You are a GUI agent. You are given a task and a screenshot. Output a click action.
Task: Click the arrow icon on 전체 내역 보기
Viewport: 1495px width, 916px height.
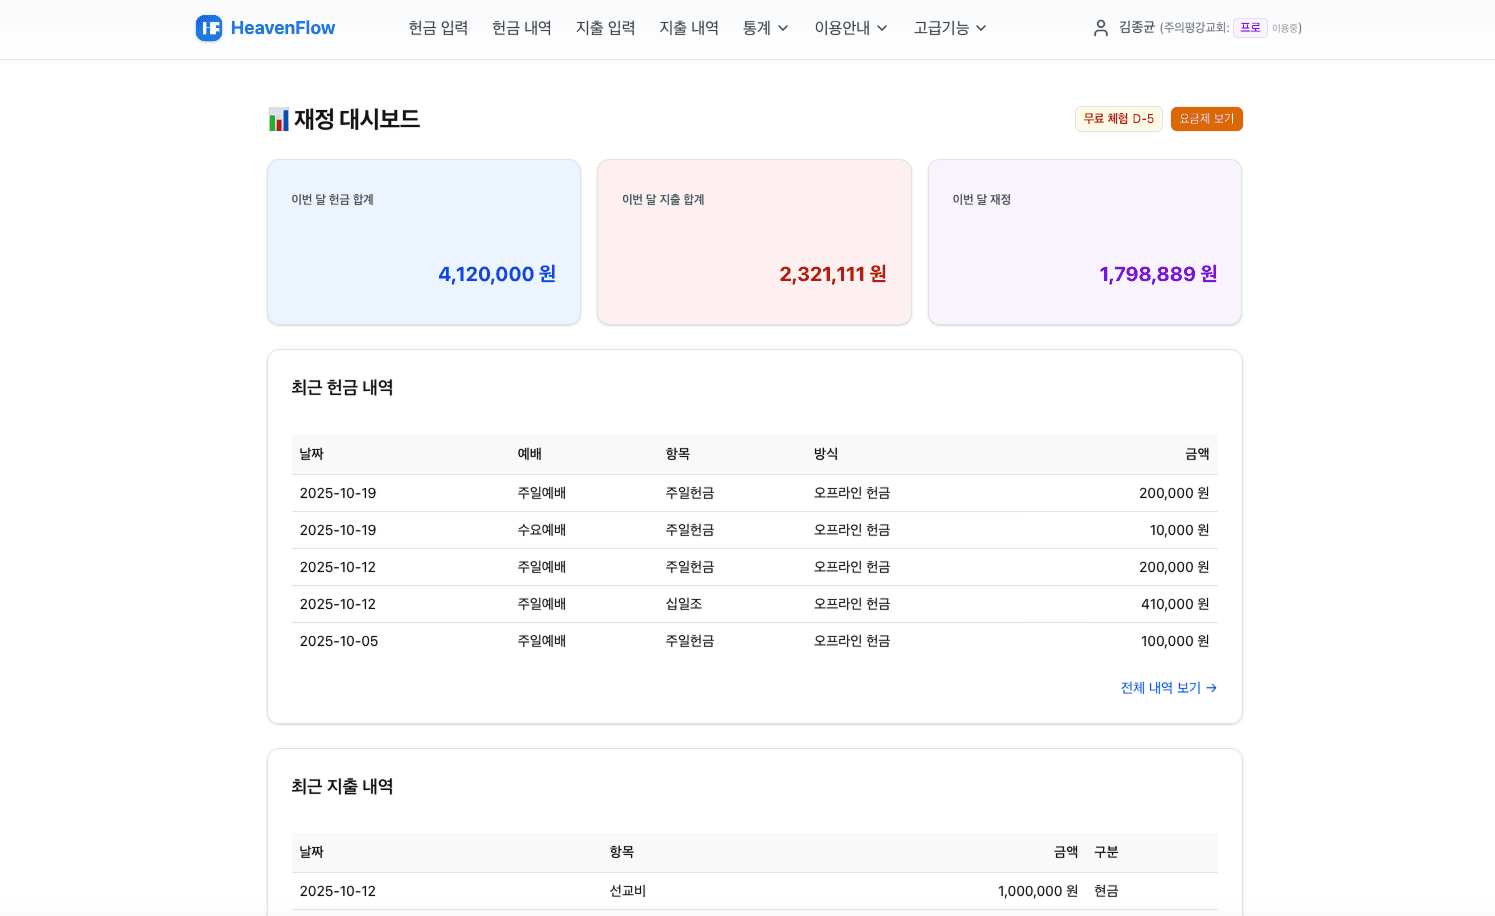pos(1211,688)
